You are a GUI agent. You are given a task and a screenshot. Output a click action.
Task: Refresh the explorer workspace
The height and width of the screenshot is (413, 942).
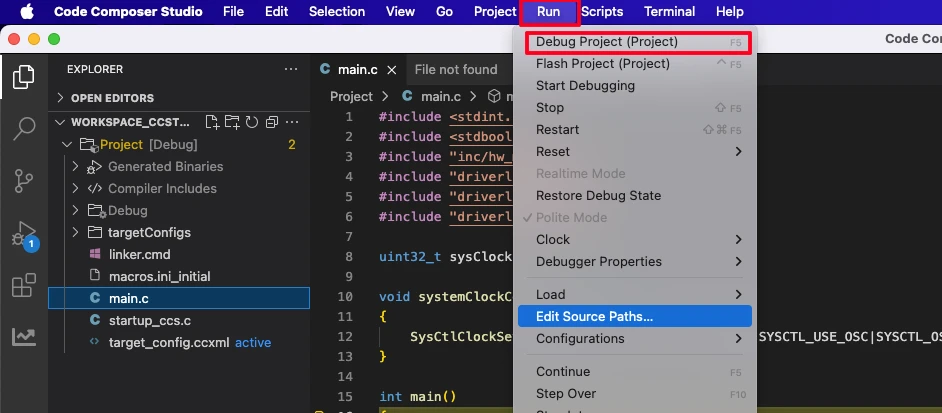click(252, 122)
